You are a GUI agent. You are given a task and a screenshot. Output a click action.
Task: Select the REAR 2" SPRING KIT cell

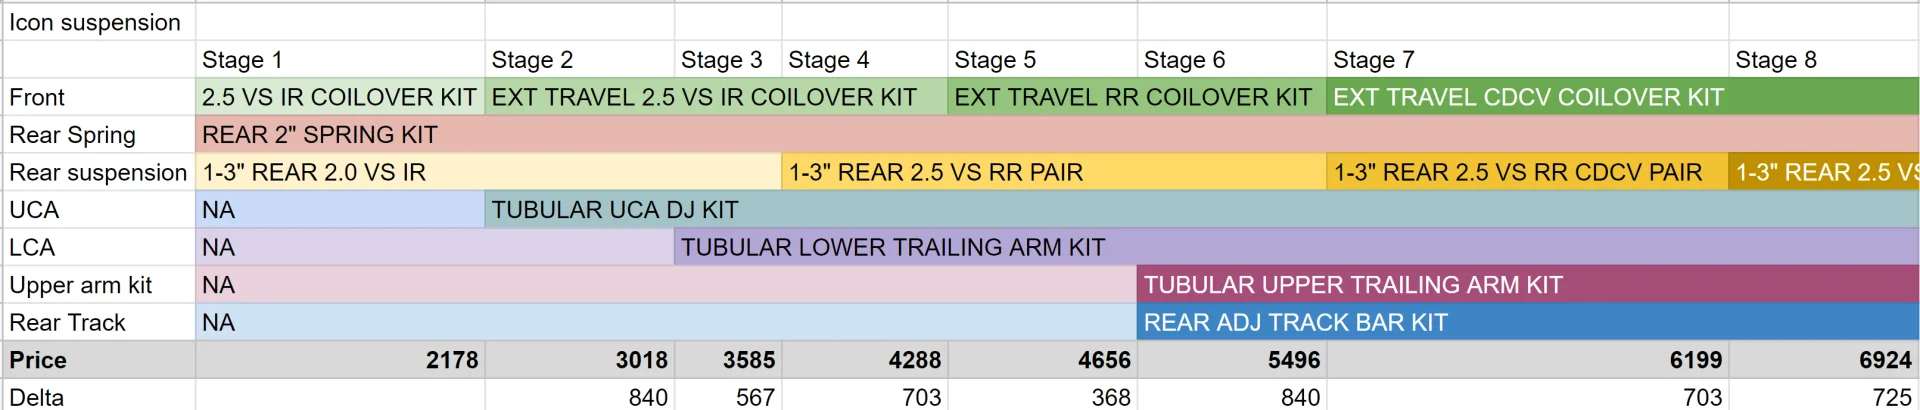1058,135
